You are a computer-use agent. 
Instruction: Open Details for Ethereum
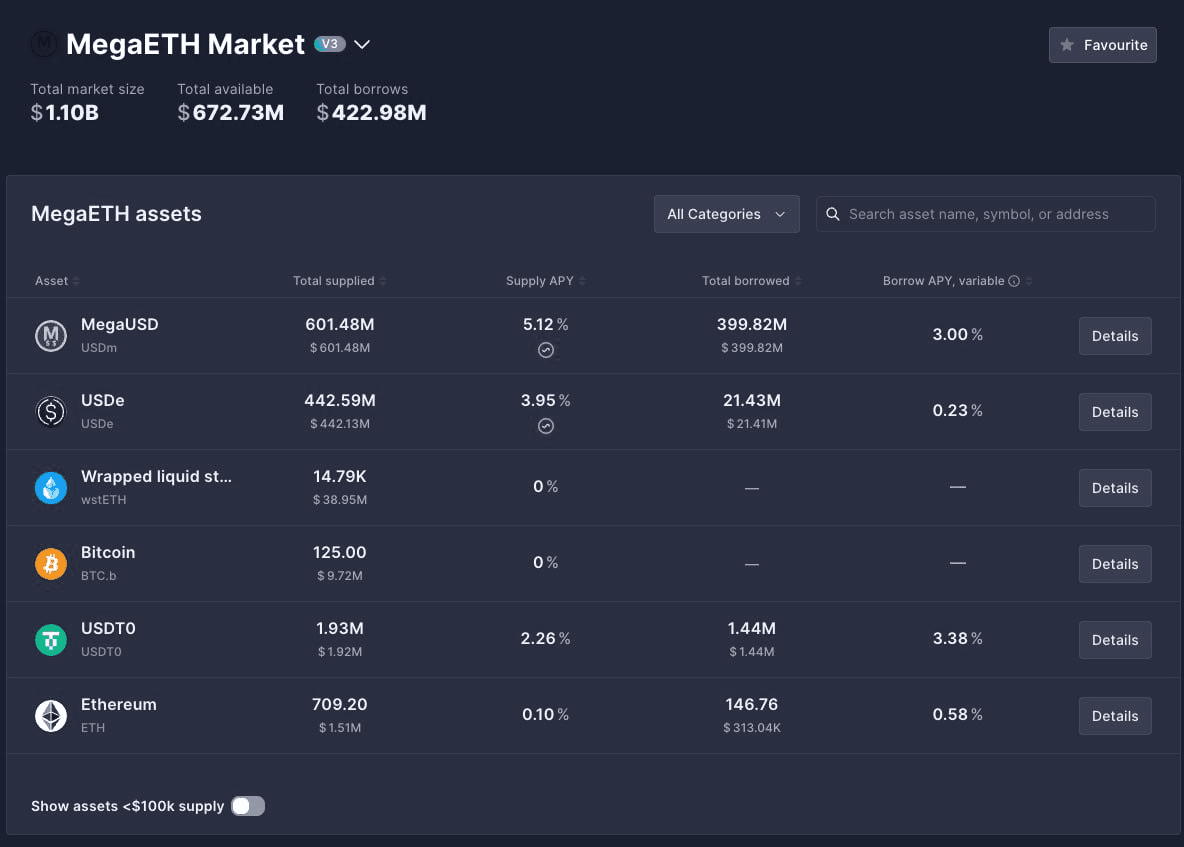[1115, 716]
